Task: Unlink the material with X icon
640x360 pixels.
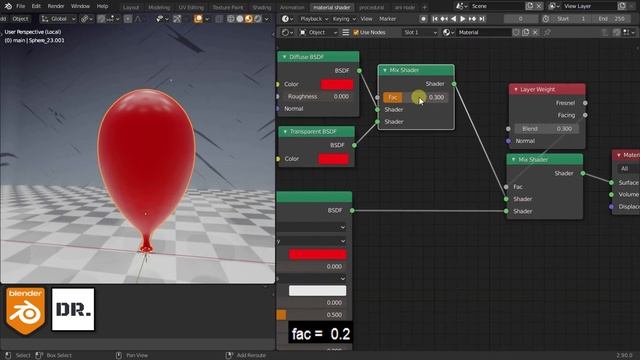Action: point(535,32)
